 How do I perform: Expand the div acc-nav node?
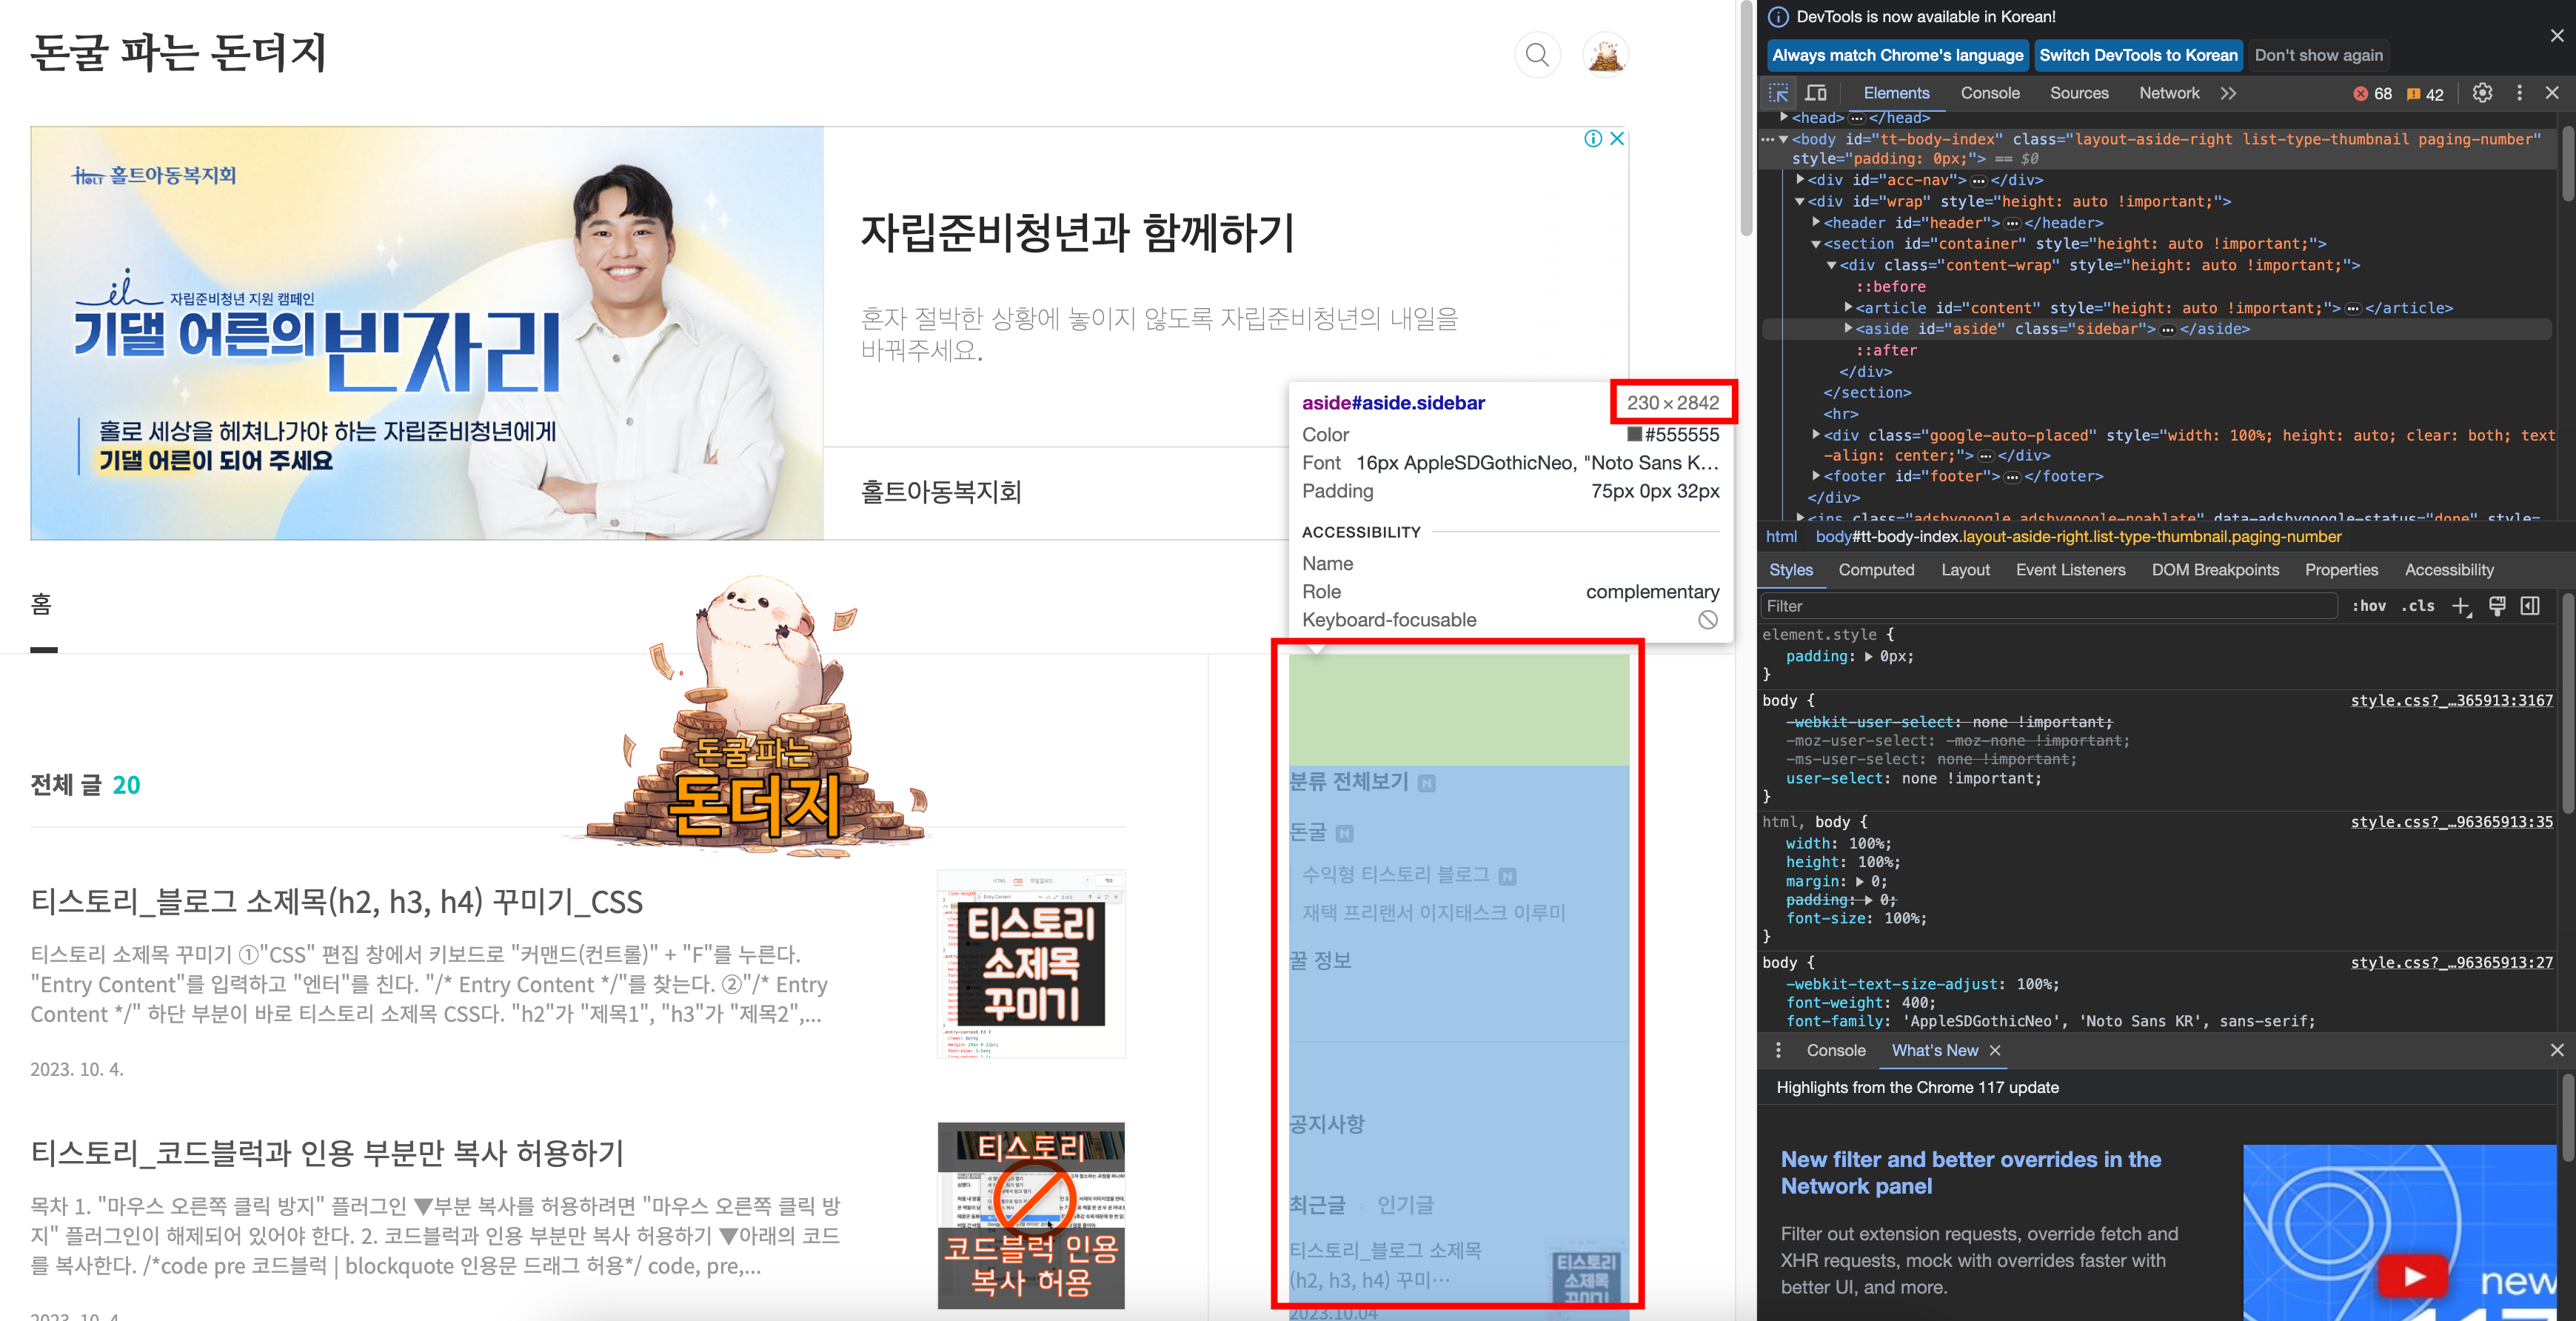pos(1800,180)
